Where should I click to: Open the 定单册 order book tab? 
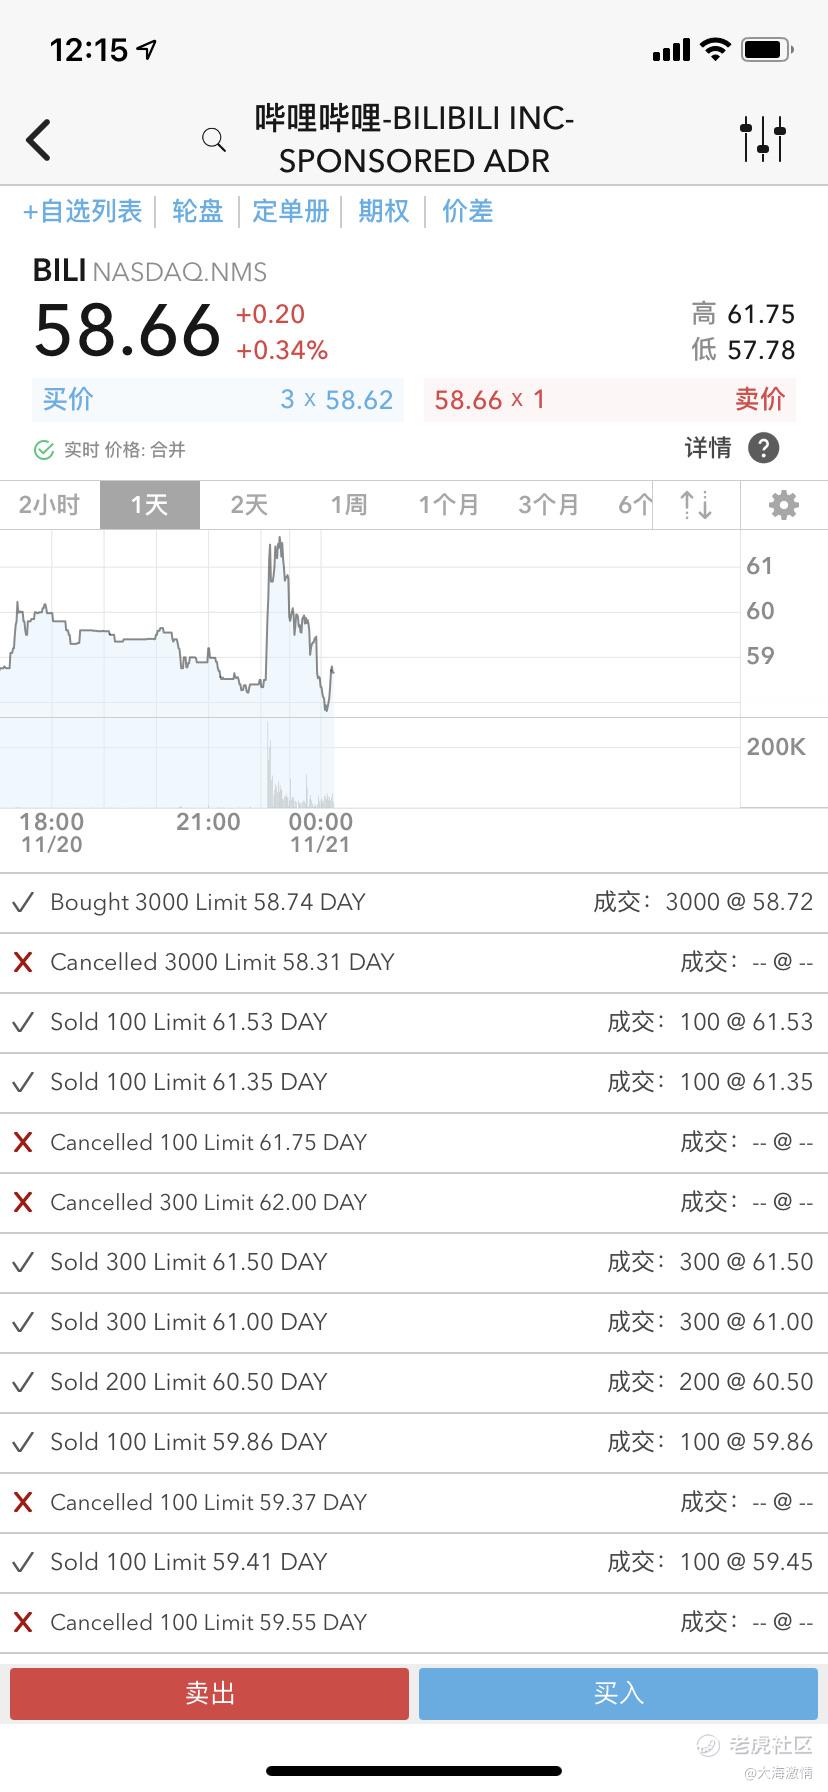(x=290, y=211)
